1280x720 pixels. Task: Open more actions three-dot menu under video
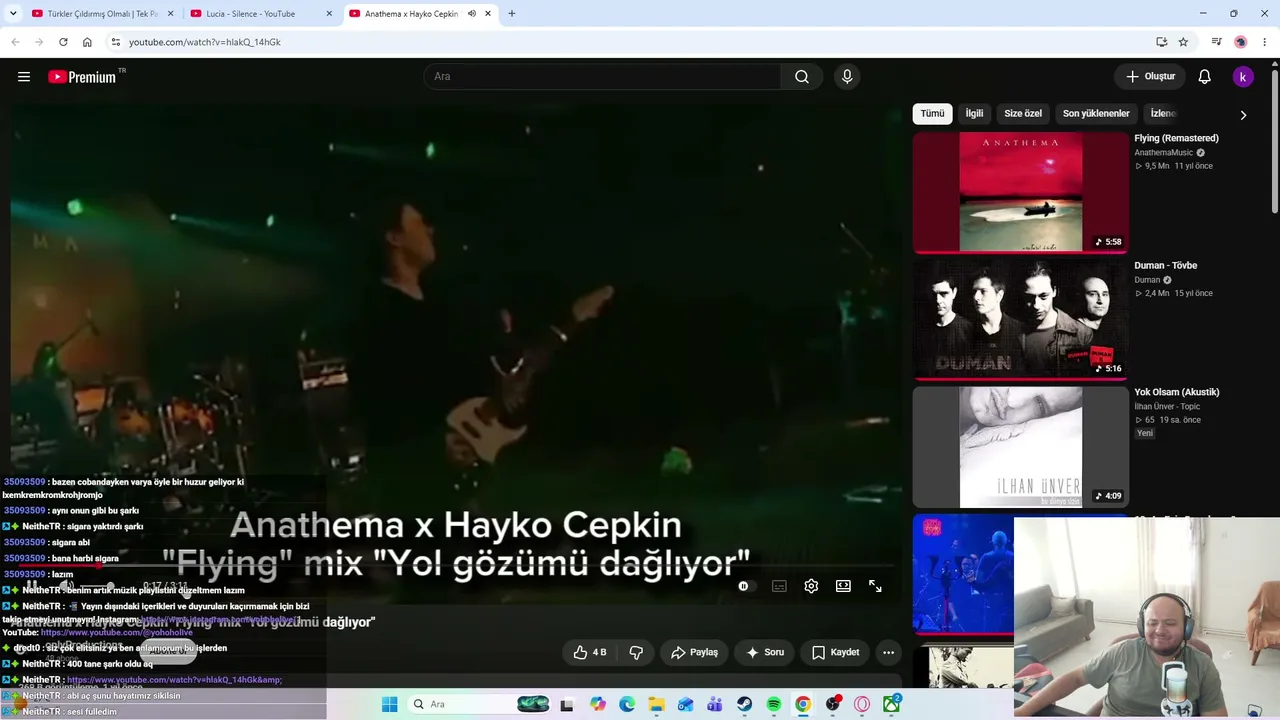click(888, 652)
